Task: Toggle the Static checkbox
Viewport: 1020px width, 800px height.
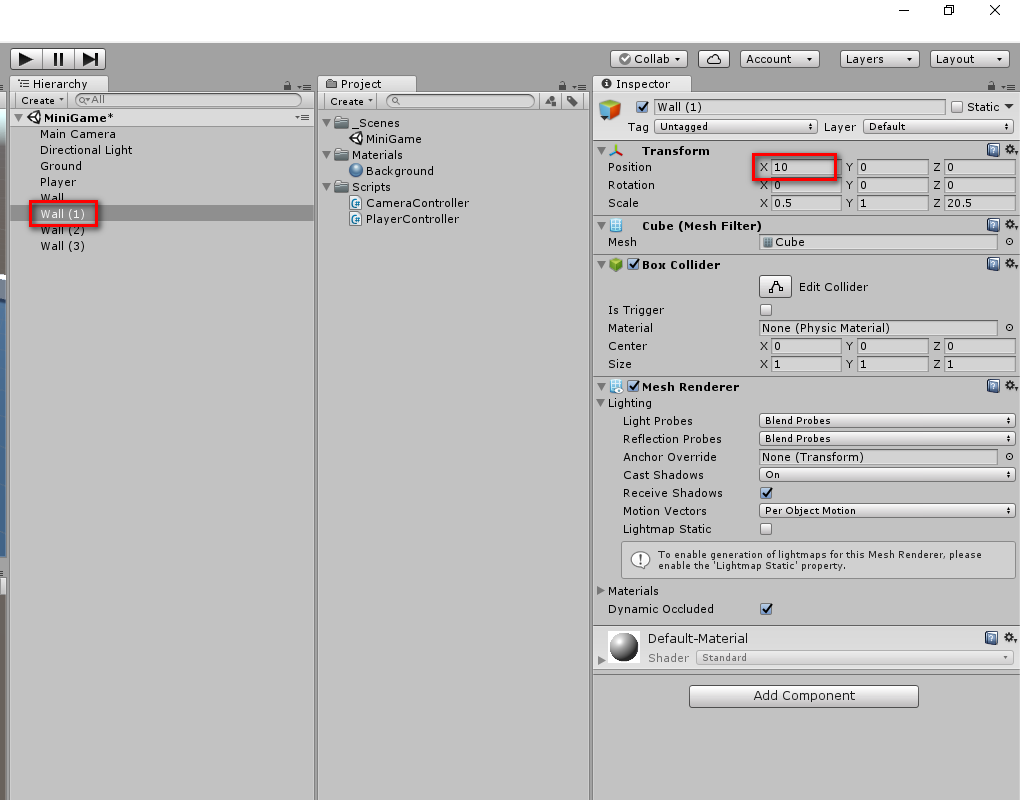Action: point(957,107)
